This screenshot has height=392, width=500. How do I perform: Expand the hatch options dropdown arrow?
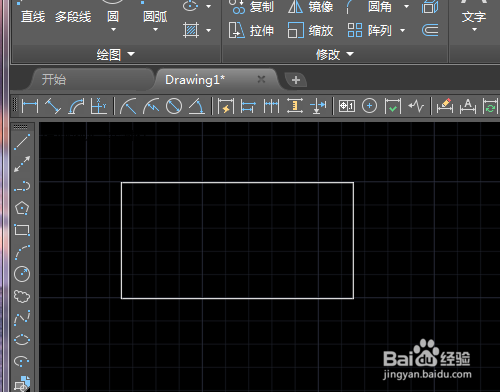(x=209, y=30)
